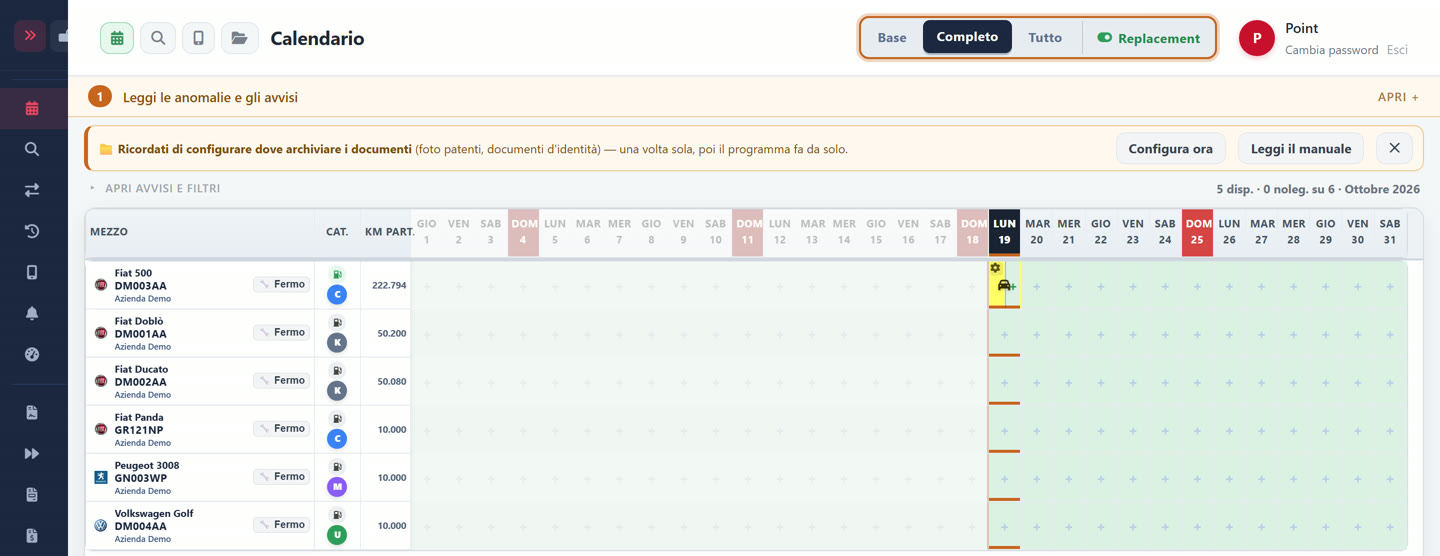Screen dimensions: 1440x556
Task: Click the orange anomalies counter badge showing 1
Action: (99, 97)
